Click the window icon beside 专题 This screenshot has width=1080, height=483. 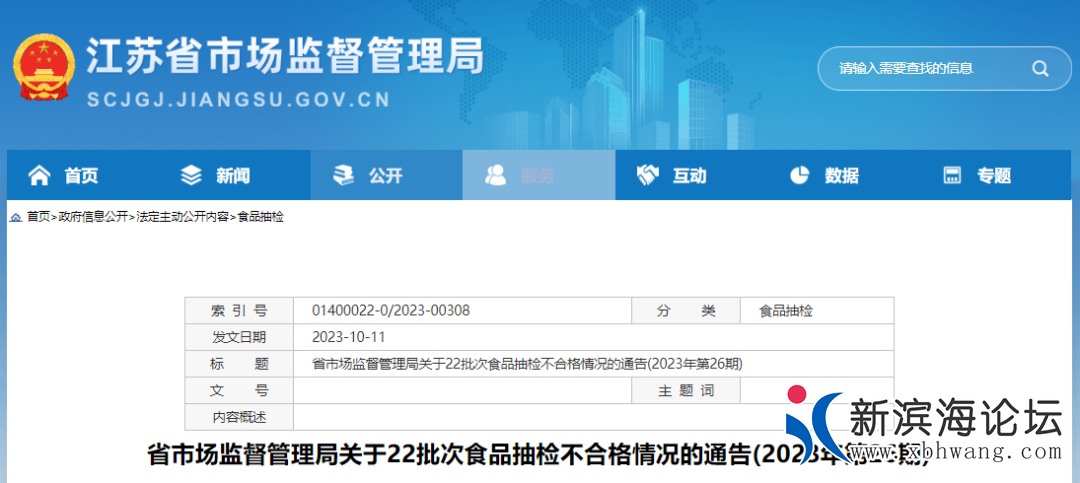[952, 176]
